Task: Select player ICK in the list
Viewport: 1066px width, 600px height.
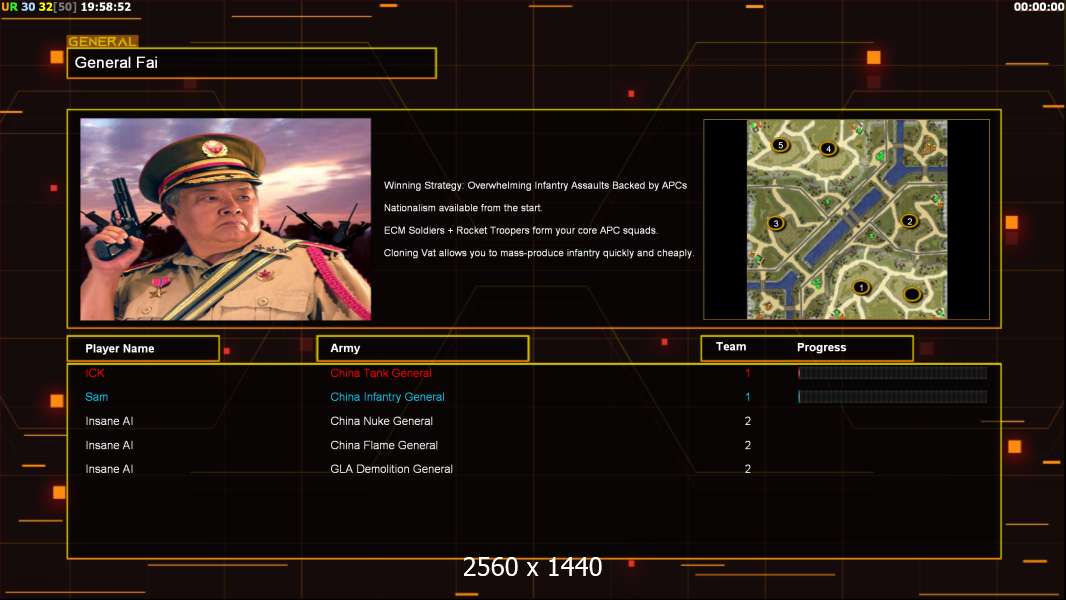Action: (95, 373)
